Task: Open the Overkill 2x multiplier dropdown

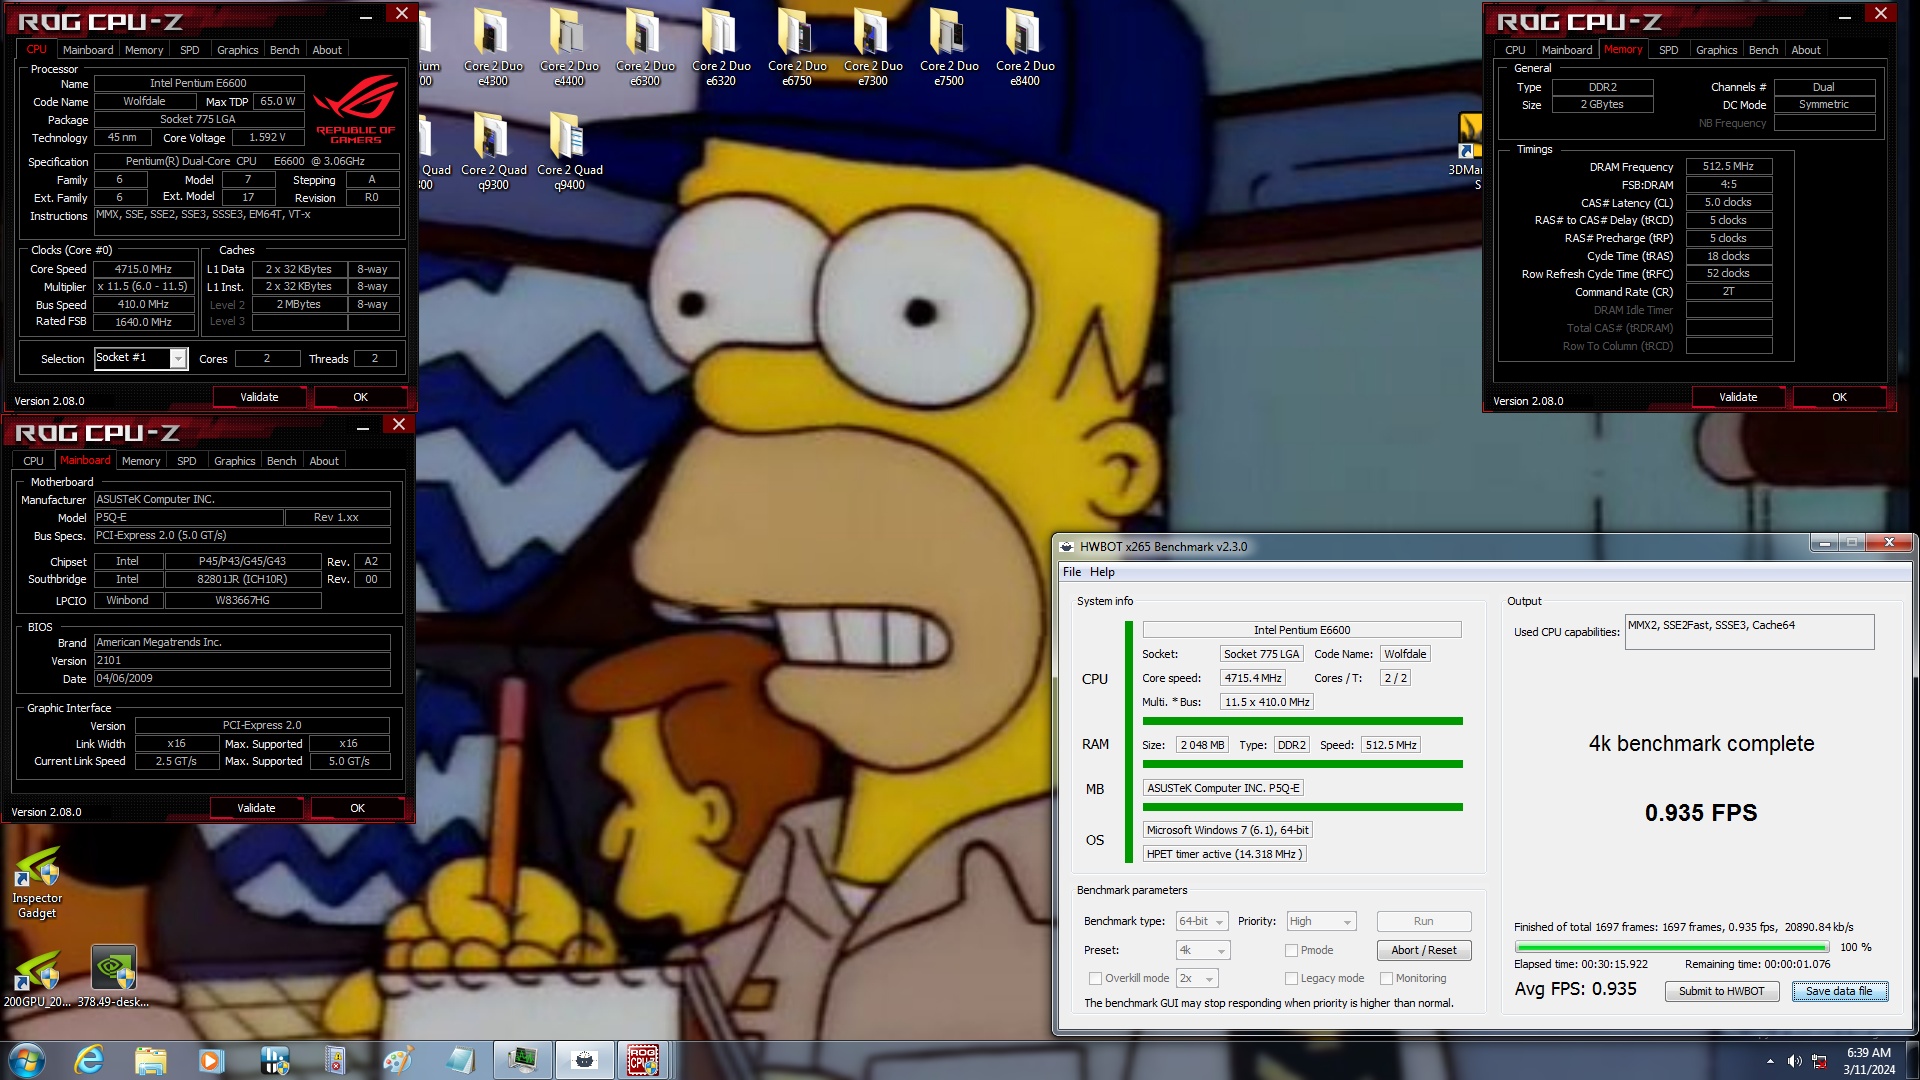Action: pos(1197,978)
